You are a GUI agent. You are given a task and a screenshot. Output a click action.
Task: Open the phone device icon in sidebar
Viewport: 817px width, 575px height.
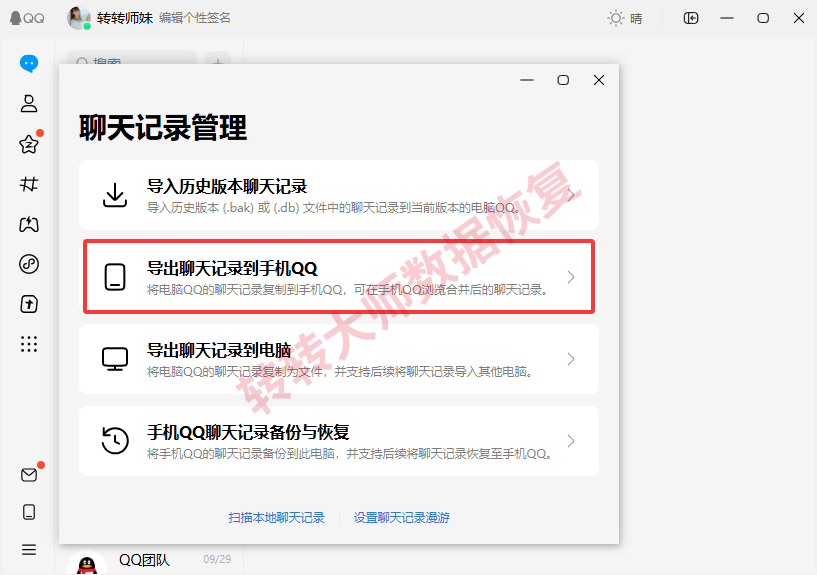29,512
